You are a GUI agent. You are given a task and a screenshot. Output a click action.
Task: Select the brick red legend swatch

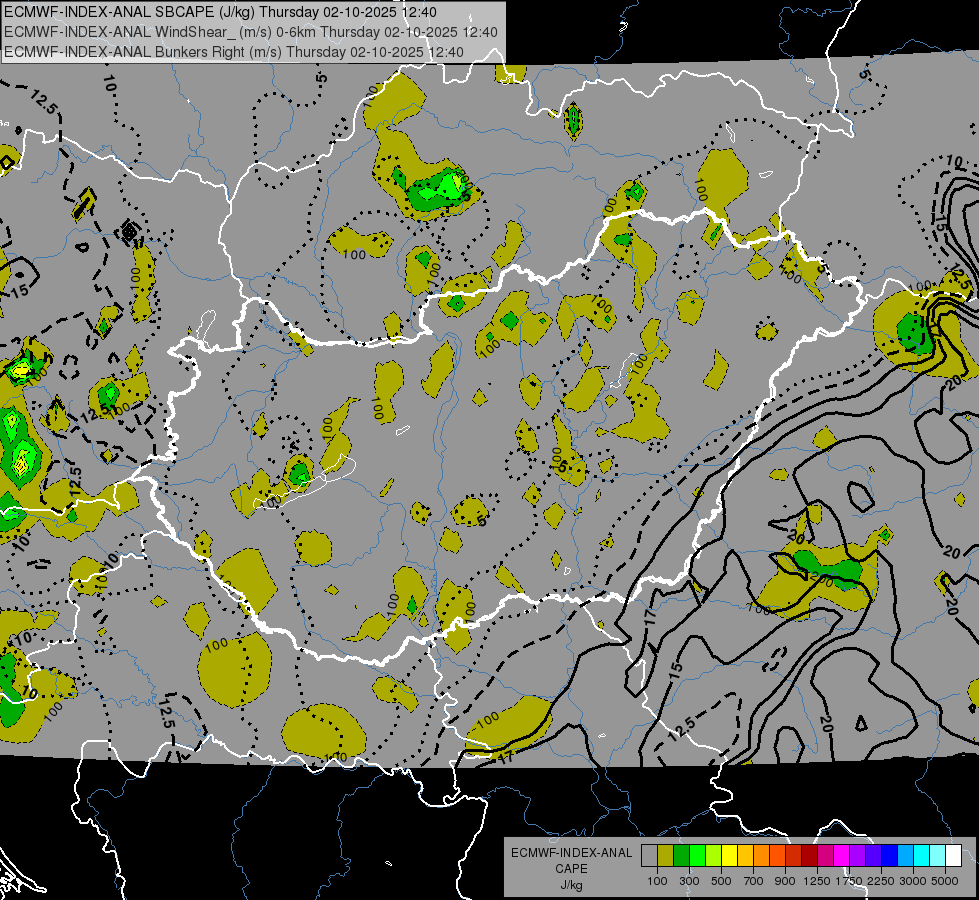click(x=794, y=855)
